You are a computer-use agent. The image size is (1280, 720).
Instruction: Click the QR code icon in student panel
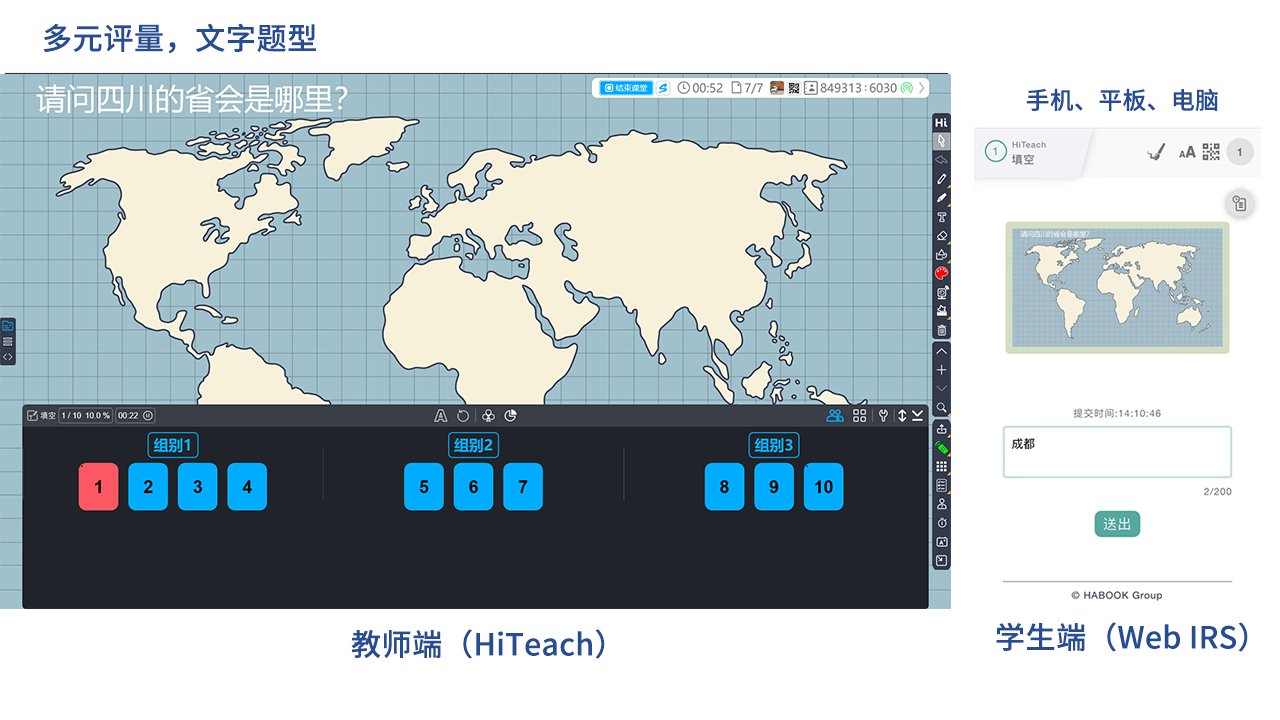point(1211,152)
